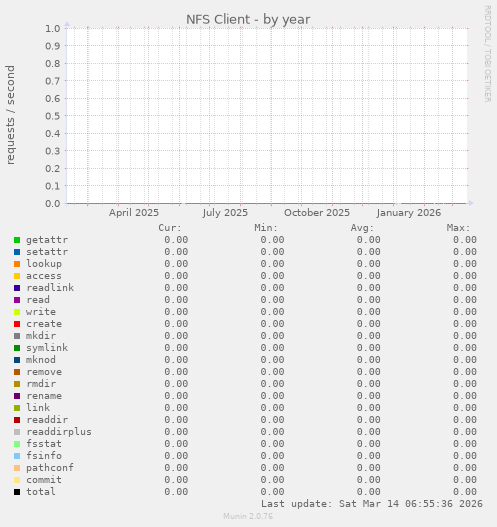Click the requests / second axis title
Screen dimensions: 497x527
pyautogui.click(x=10, y=115)
